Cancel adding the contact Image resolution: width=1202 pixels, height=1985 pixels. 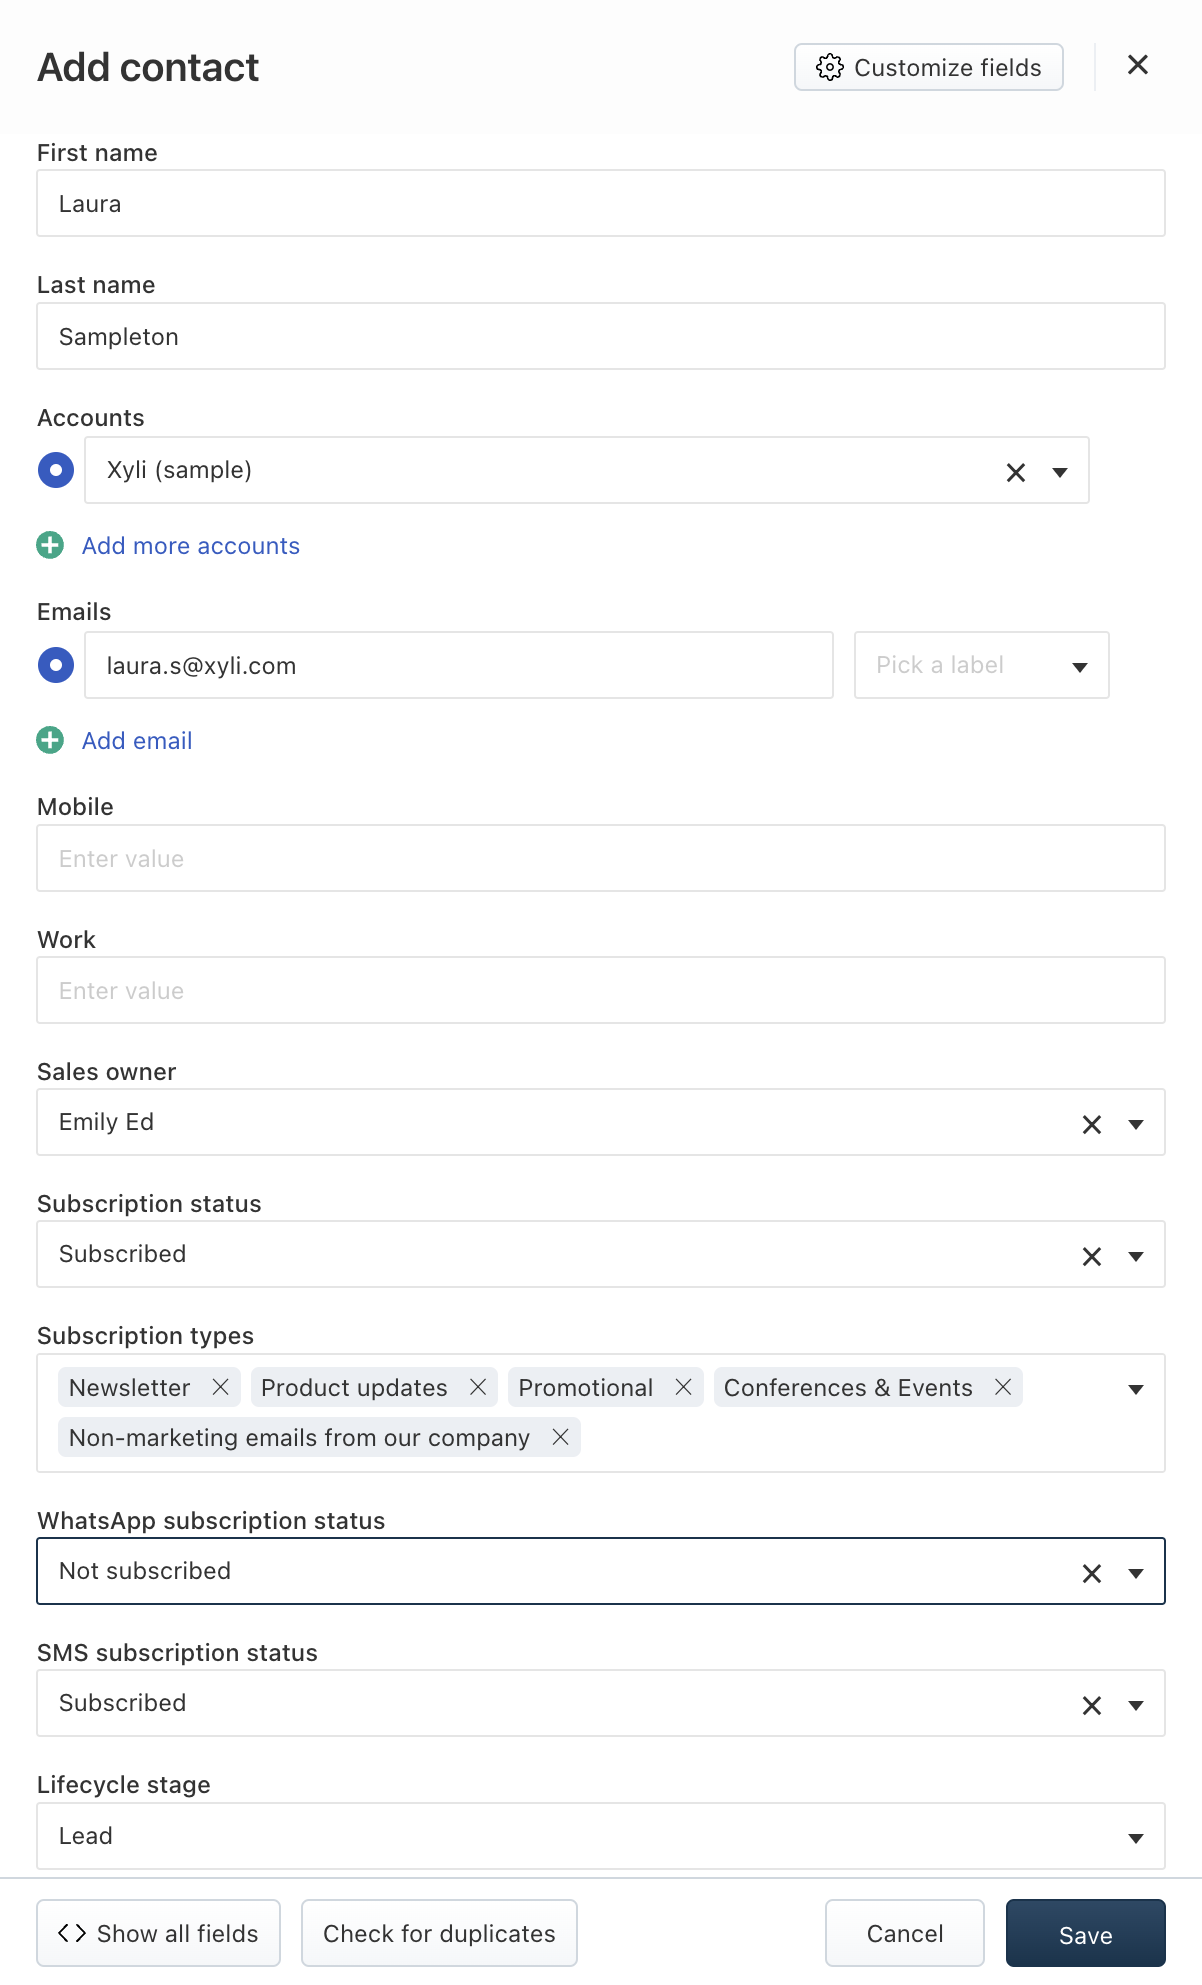pyautogui.click(x=905, y=1933)
